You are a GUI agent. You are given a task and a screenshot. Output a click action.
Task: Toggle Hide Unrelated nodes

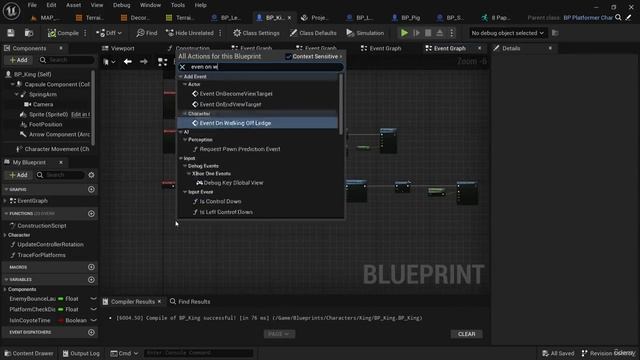[190, 33]
